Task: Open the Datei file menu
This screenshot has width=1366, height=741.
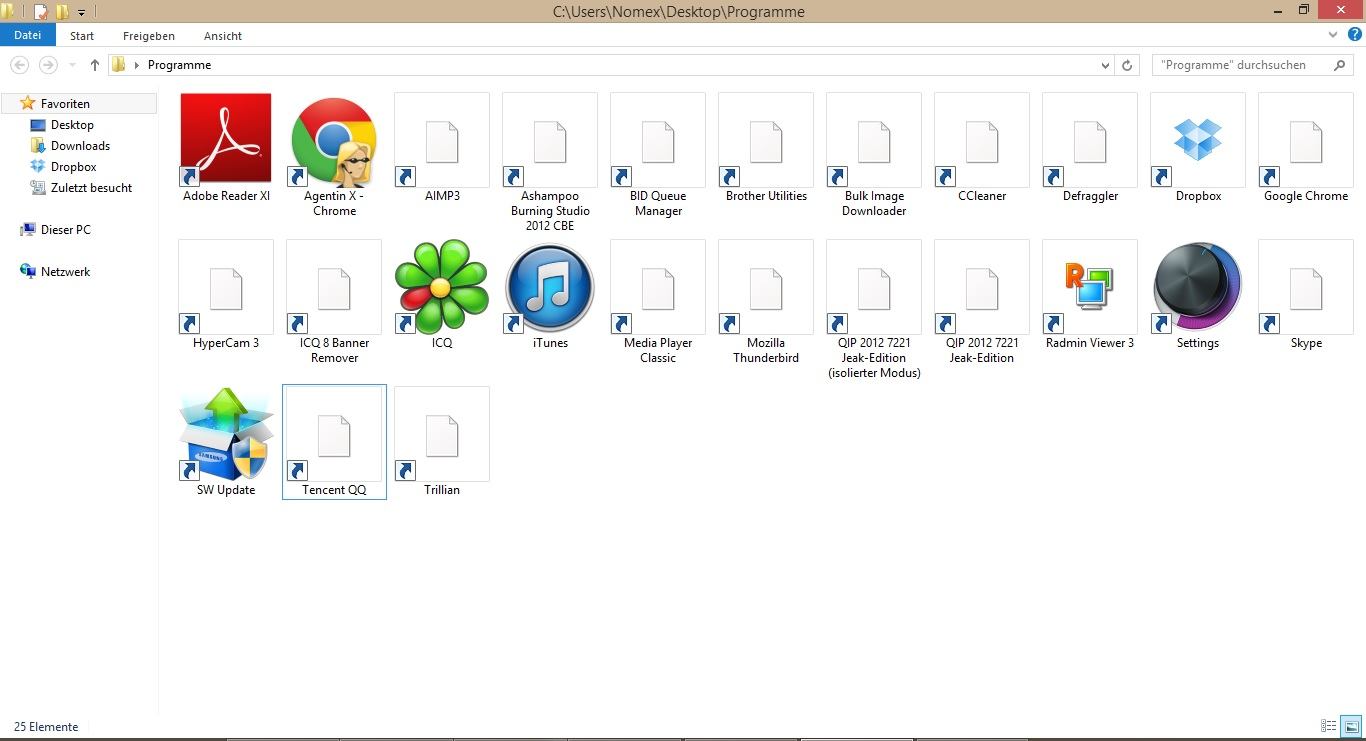Action: (x=27, y=35)
